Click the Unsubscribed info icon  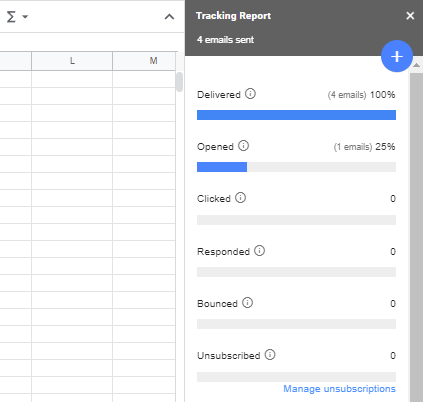[x=270, y=355]
